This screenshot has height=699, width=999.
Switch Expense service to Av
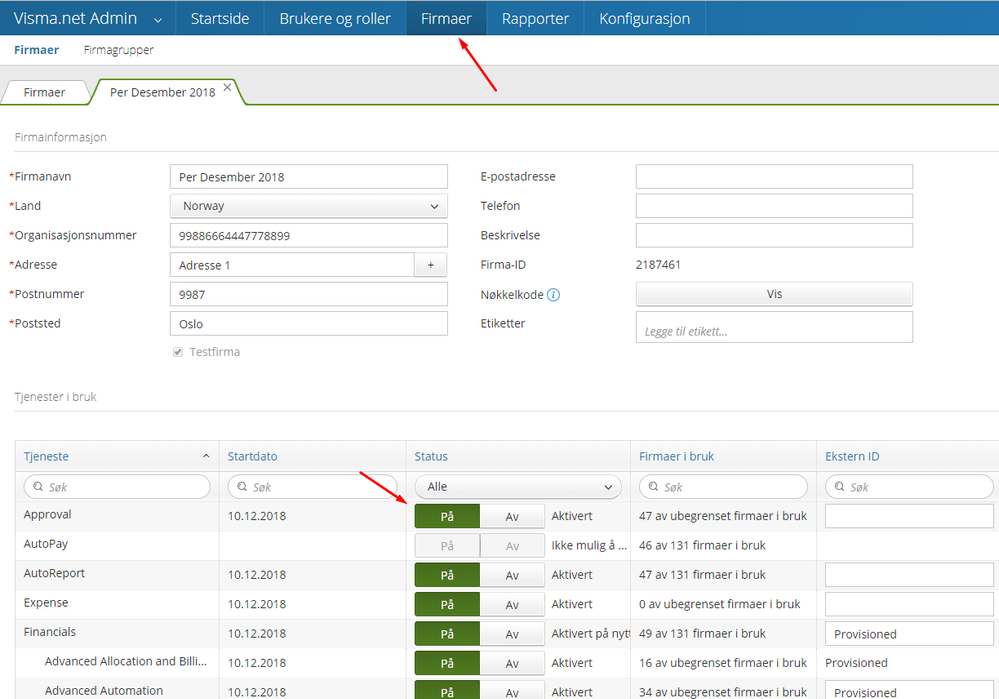[x=512, y=604]
